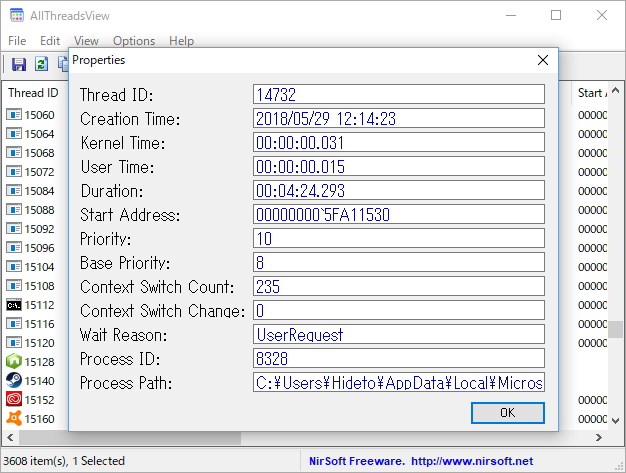Click the Start Address column header
The height and width of the screenshot is (473, 626).
[590, 93]
